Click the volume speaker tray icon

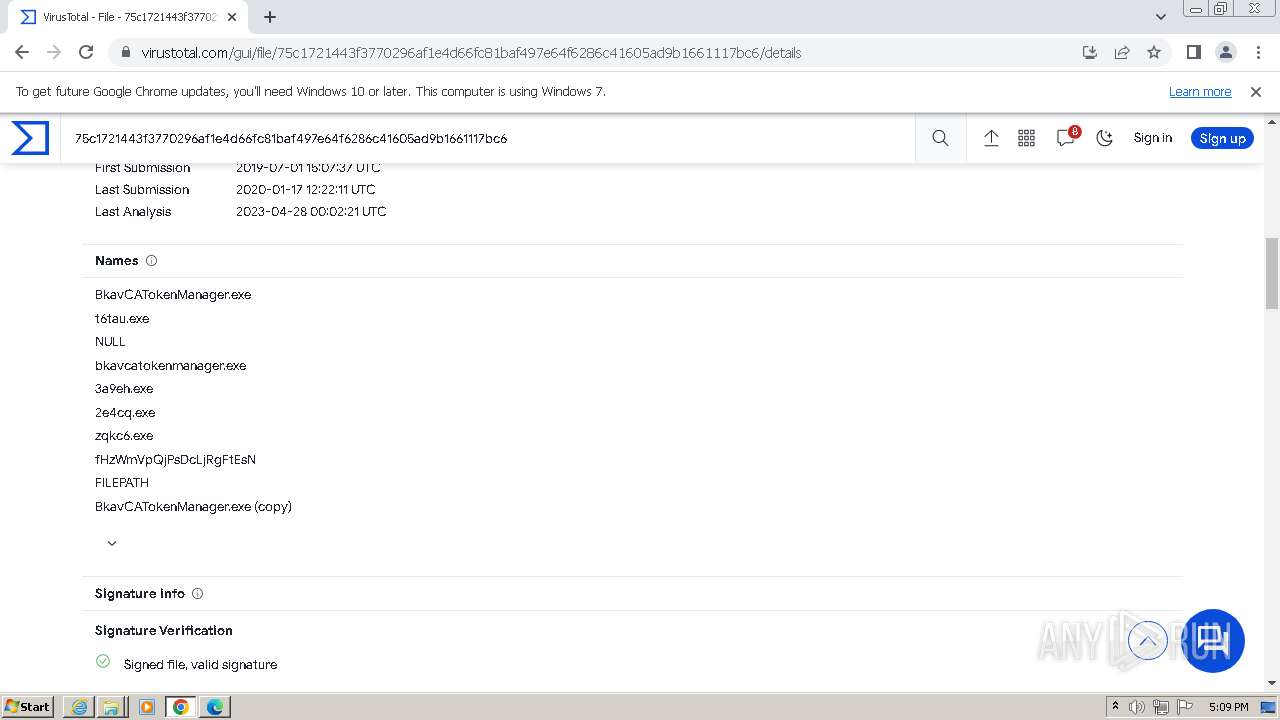[1137, 707]
